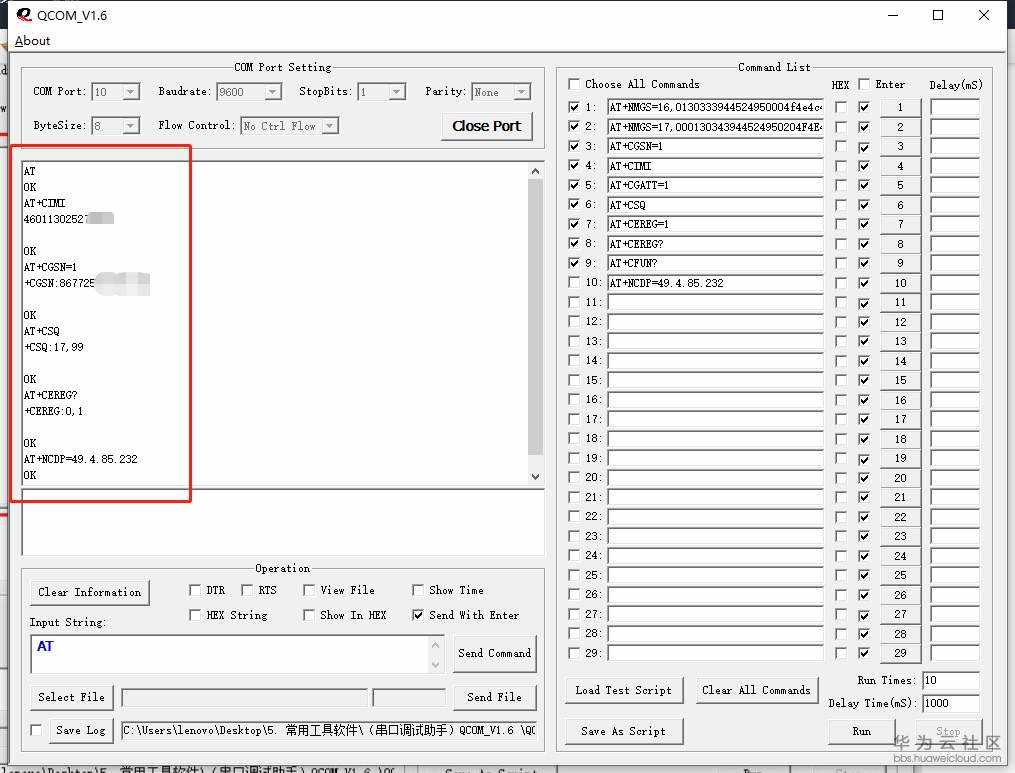
Task: Click the log scrollbar down arrow
Action: 535,476
